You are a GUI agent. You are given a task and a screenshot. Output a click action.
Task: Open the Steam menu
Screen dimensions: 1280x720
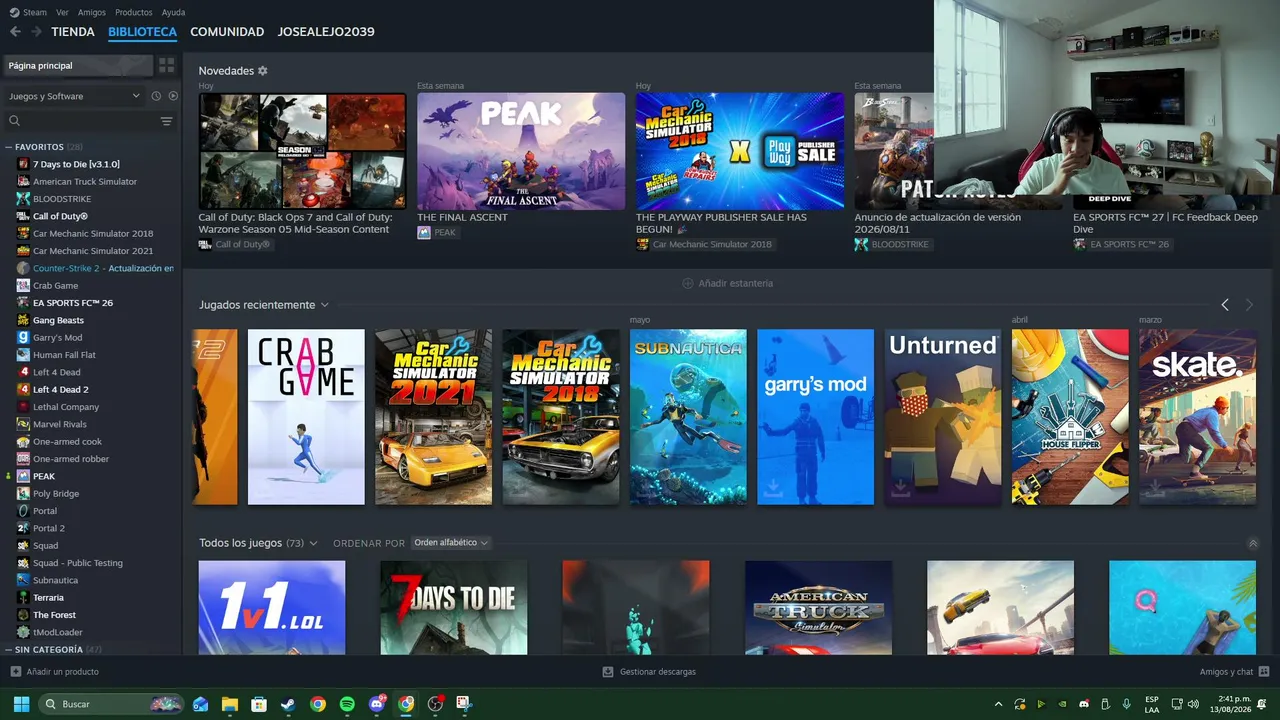(35, 12)
